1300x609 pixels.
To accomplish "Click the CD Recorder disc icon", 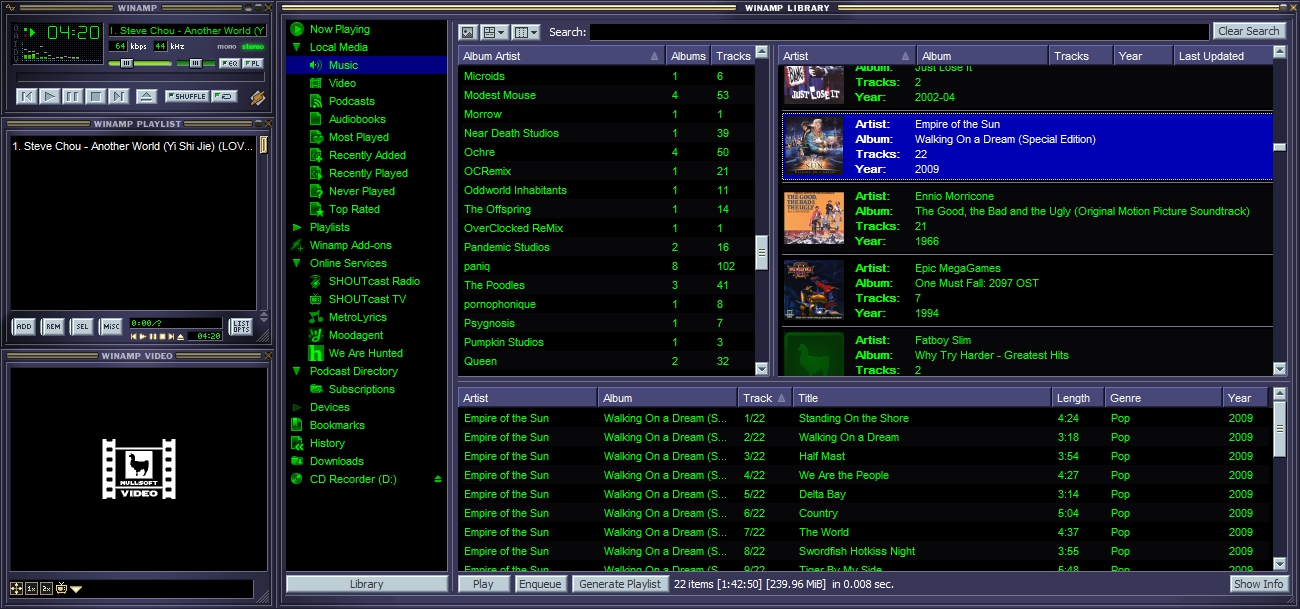I will (x=297, y=479).
